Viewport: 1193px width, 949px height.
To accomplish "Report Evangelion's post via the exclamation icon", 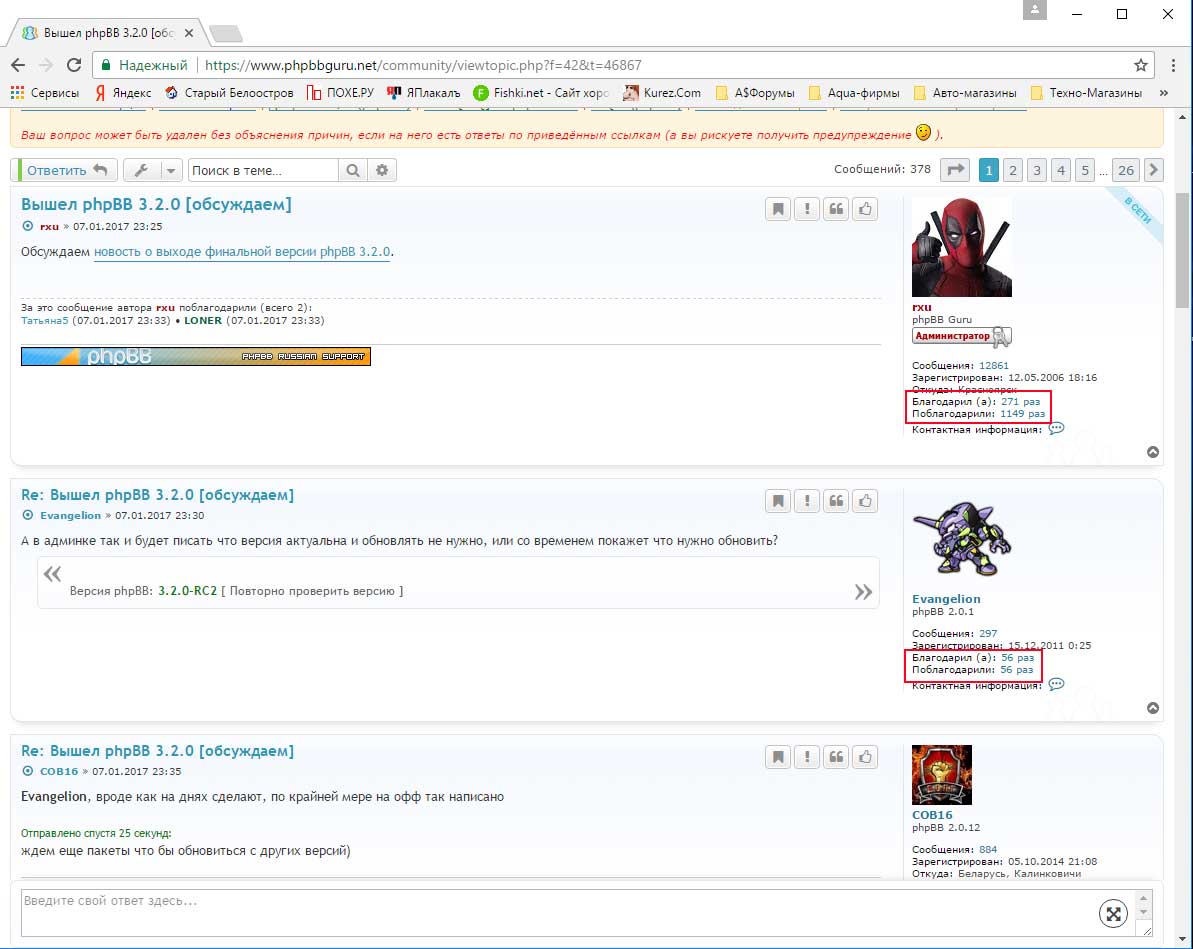I will point(807,501).
